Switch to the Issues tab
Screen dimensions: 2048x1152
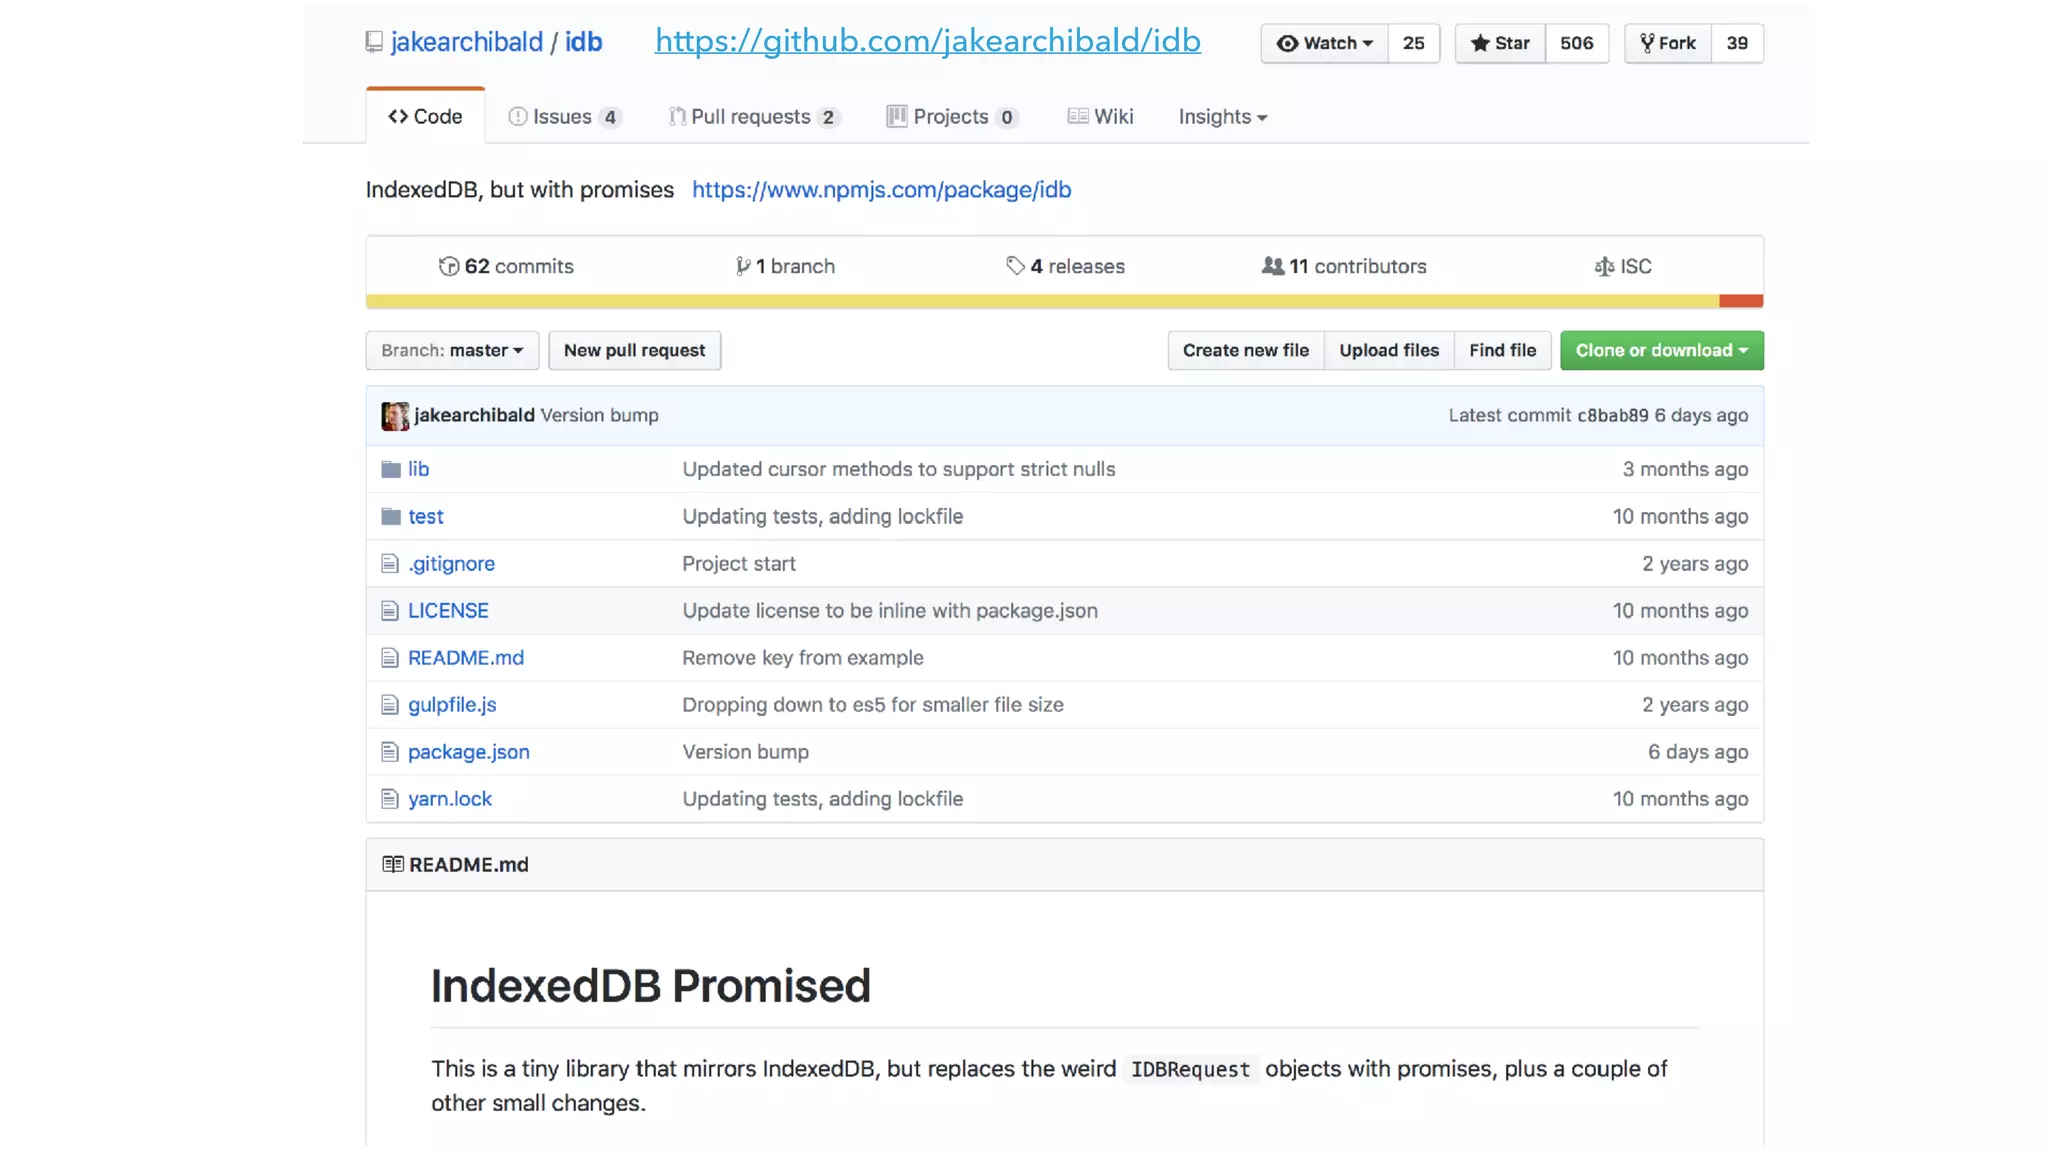point(563,117)
